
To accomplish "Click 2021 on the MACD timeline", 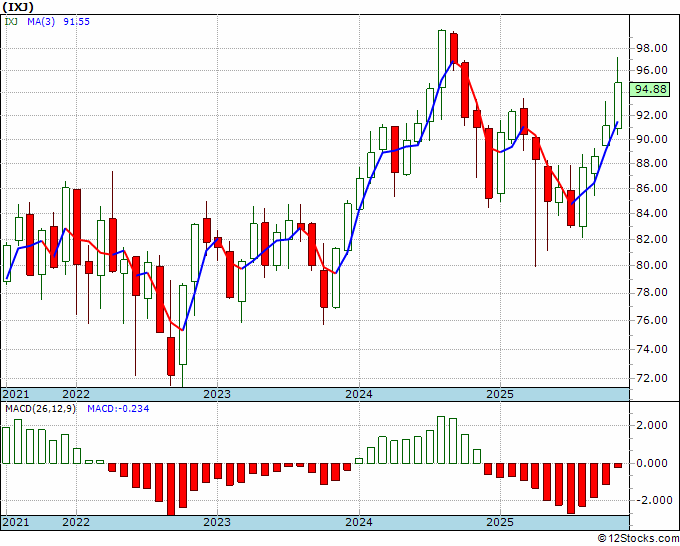I will tap(16, 522).
